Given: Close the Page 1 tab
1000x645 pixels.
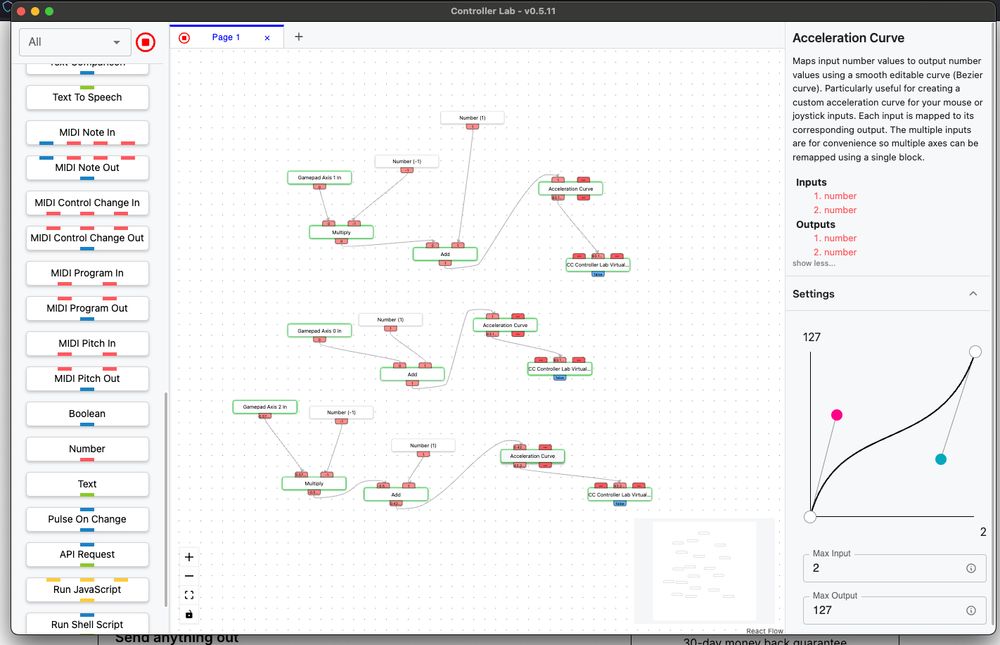Looking at the screenshot, I should 267,38.
